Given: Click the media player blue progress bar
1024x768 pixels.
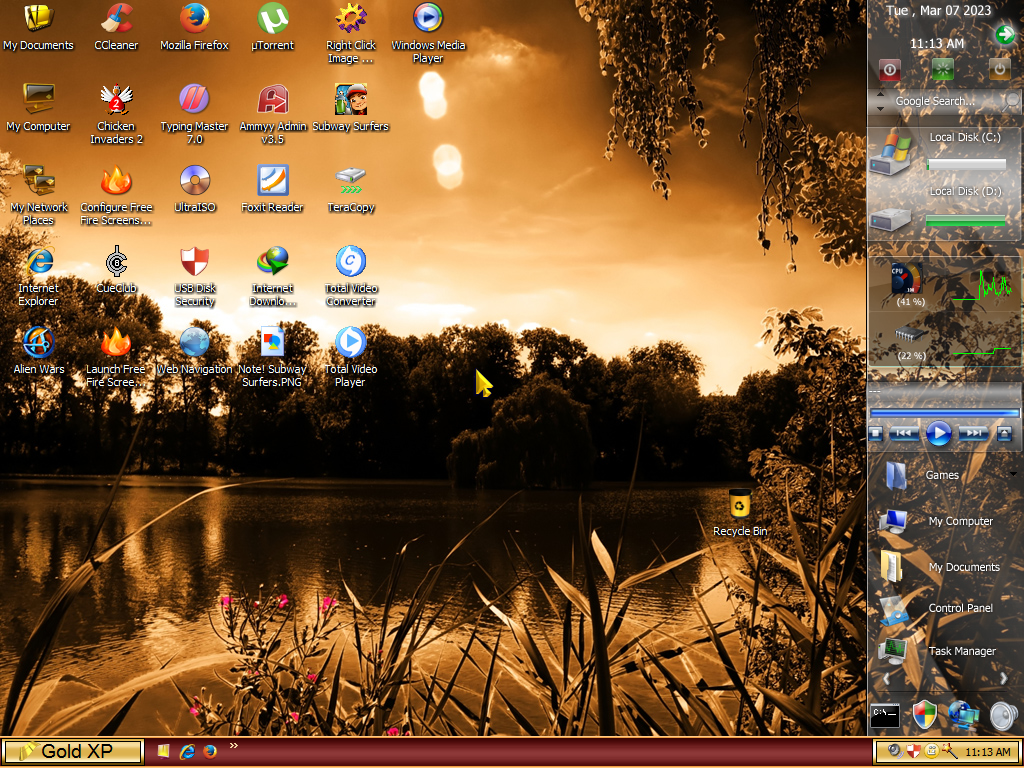Looking at the screenshot, I should click(944, 412).
